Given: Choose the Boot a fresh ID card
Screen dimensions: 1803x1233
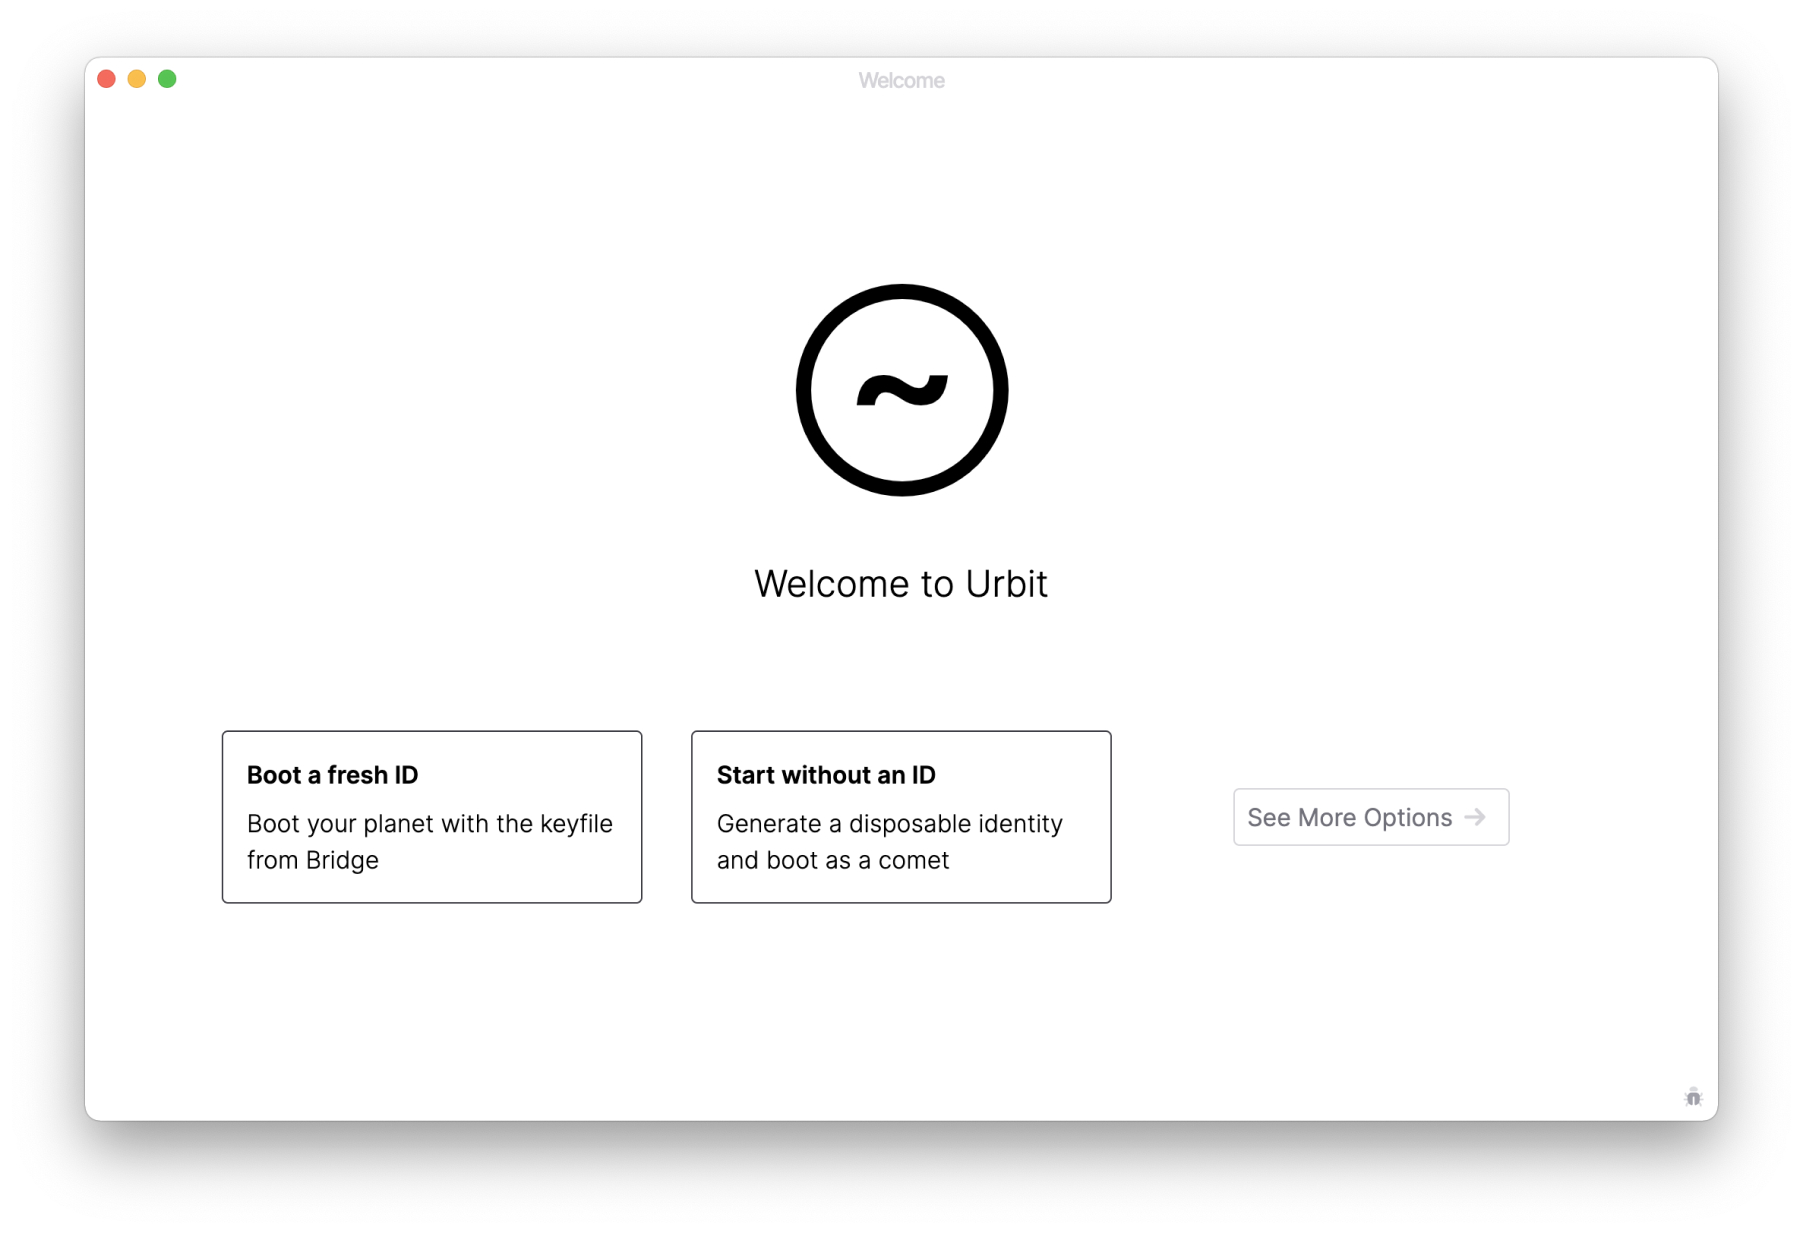Looking at the screenshot, I should coord(432,817).
